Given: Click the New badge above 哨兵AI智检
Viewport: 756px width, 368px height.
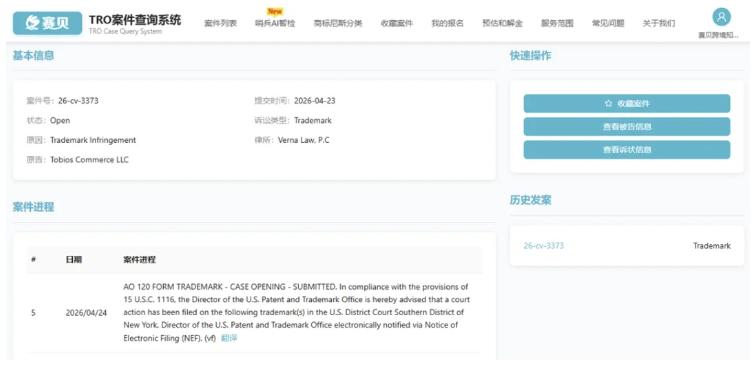Looking at the screenshot, I should click(x=275, y=11).
